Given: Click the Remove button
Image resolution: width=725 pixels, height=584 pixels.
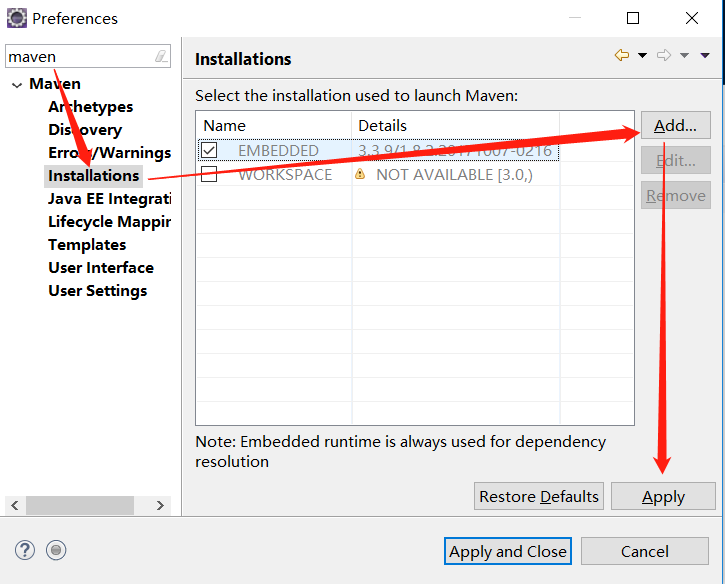Looking at the screenshot, I should 676,196.
